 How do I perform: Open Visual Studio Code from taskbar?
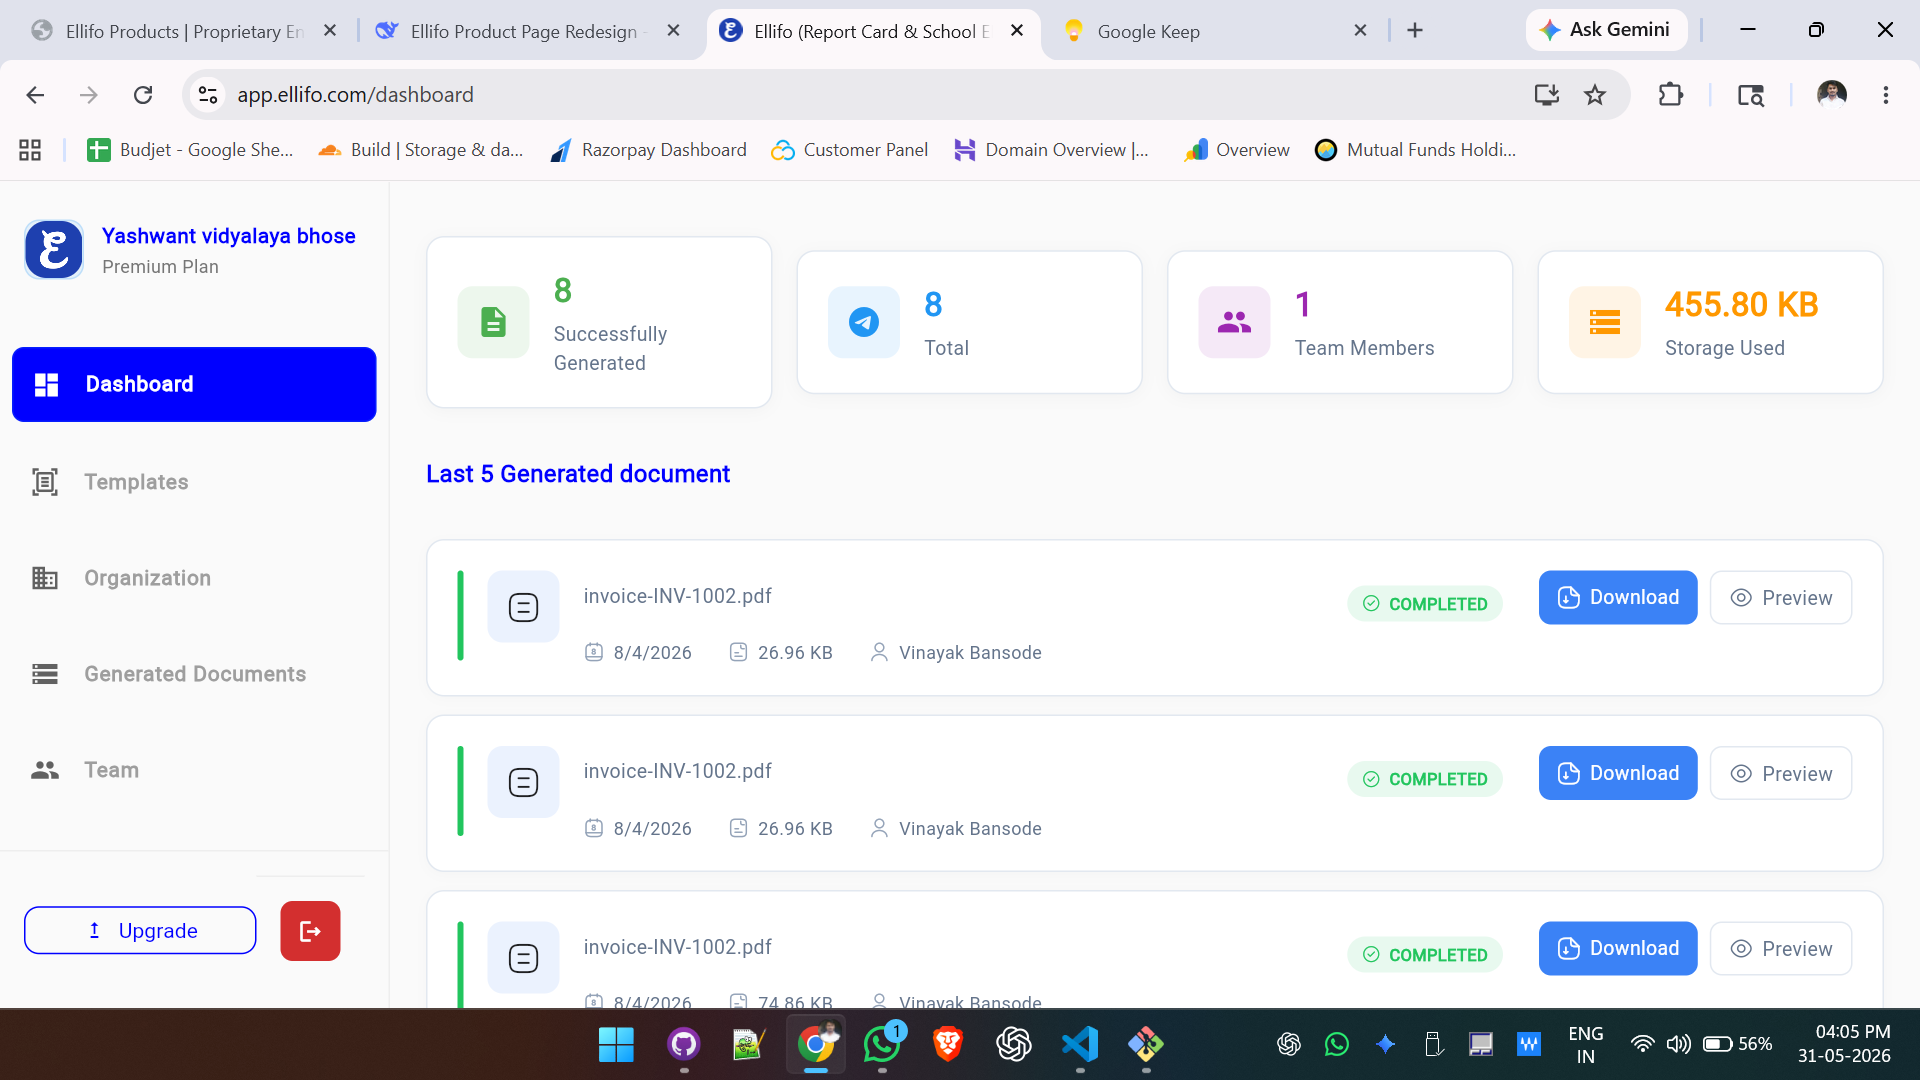pos(1080,1045)
